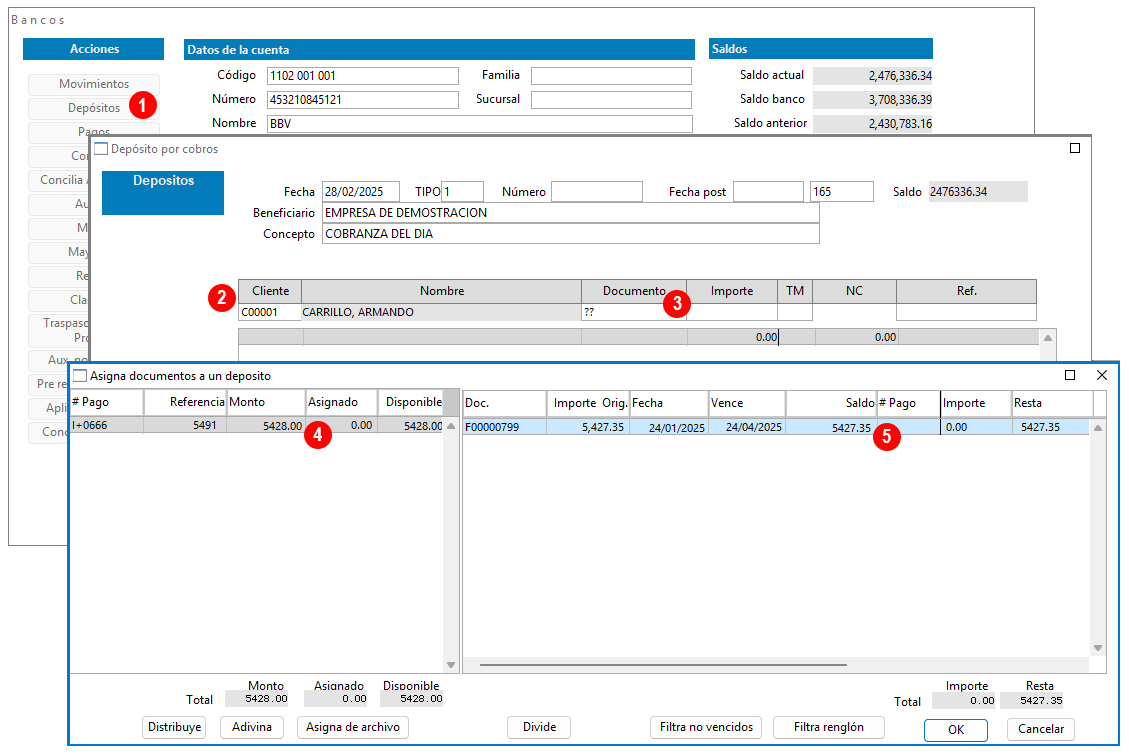Click the Monto column header
Viewport: 1129px width, 755px height.
coord(266,402)
